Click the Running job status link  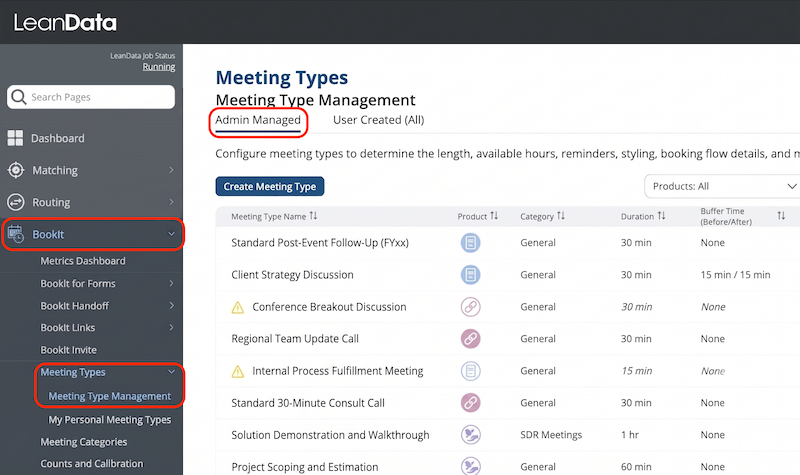159,67
